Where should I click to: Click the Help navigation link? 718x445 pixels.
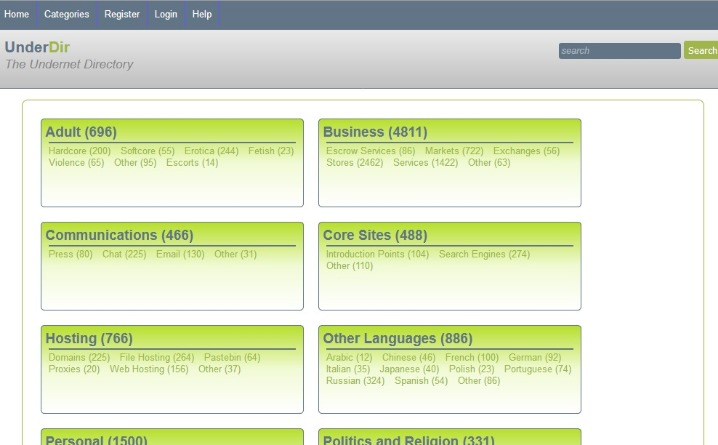[202, 14]
